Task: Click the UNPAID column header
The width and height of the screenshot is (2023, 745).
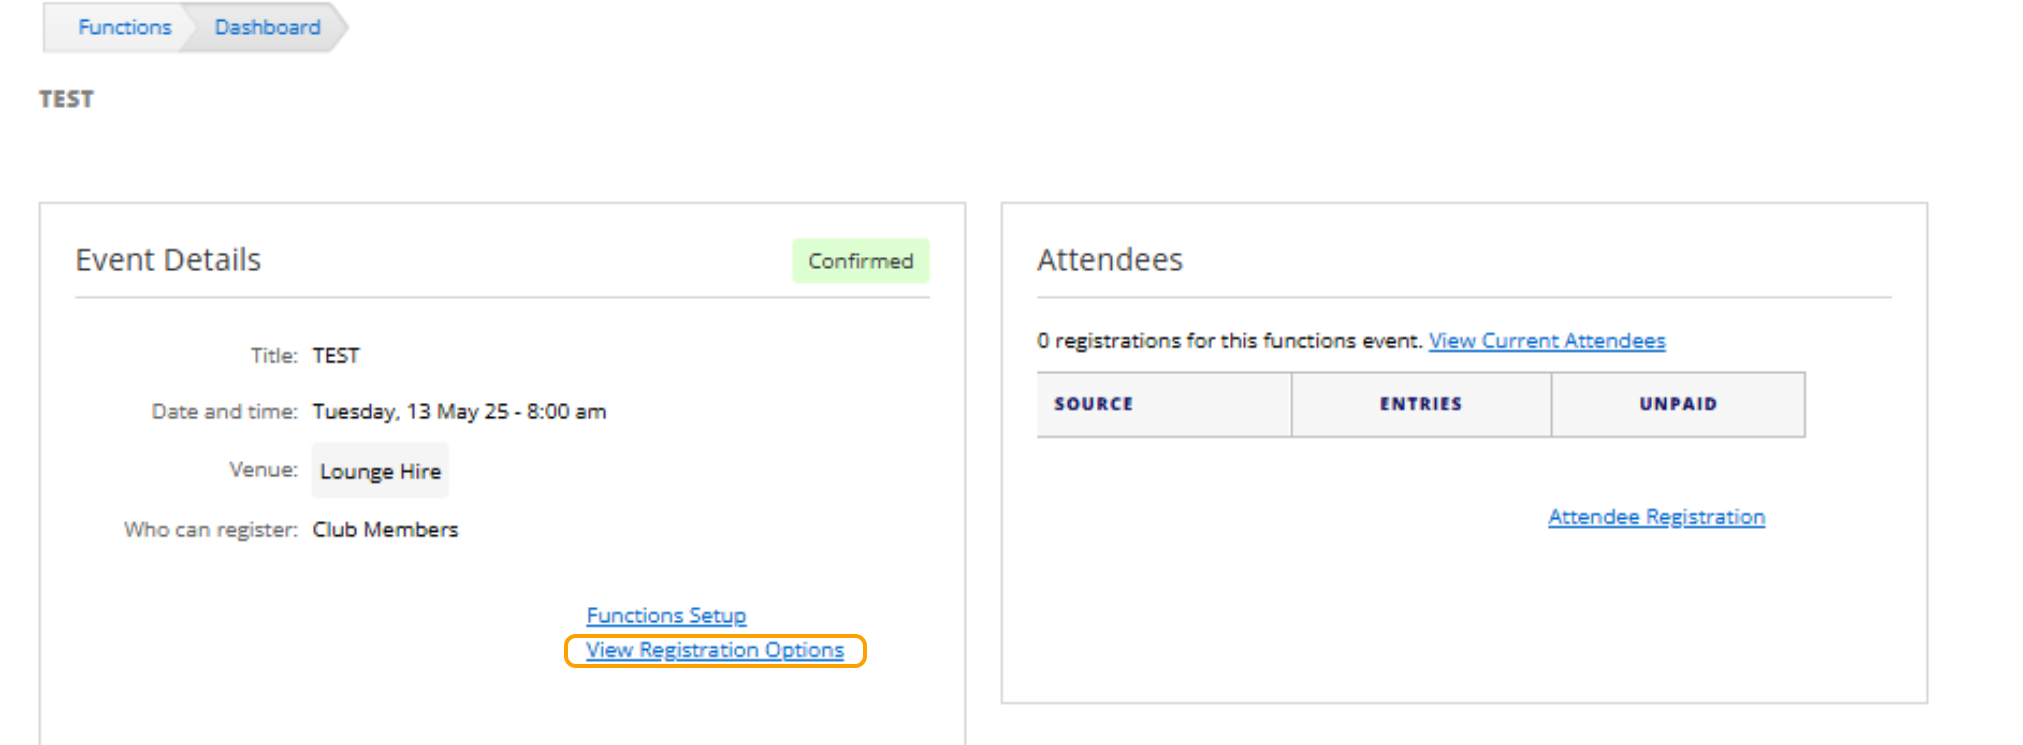Action: [x=1677, y=404]
